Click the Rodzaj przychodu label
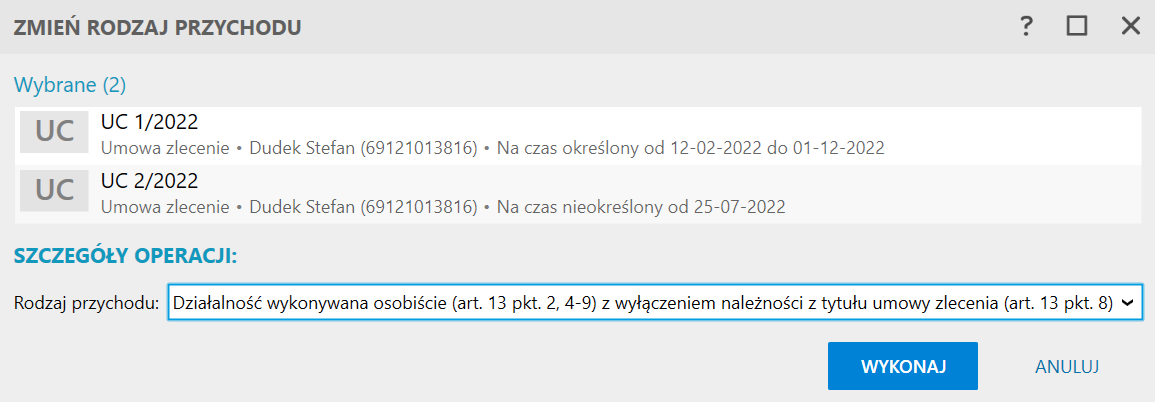This screenshot has height=402, width=1155. click(87, 302)
